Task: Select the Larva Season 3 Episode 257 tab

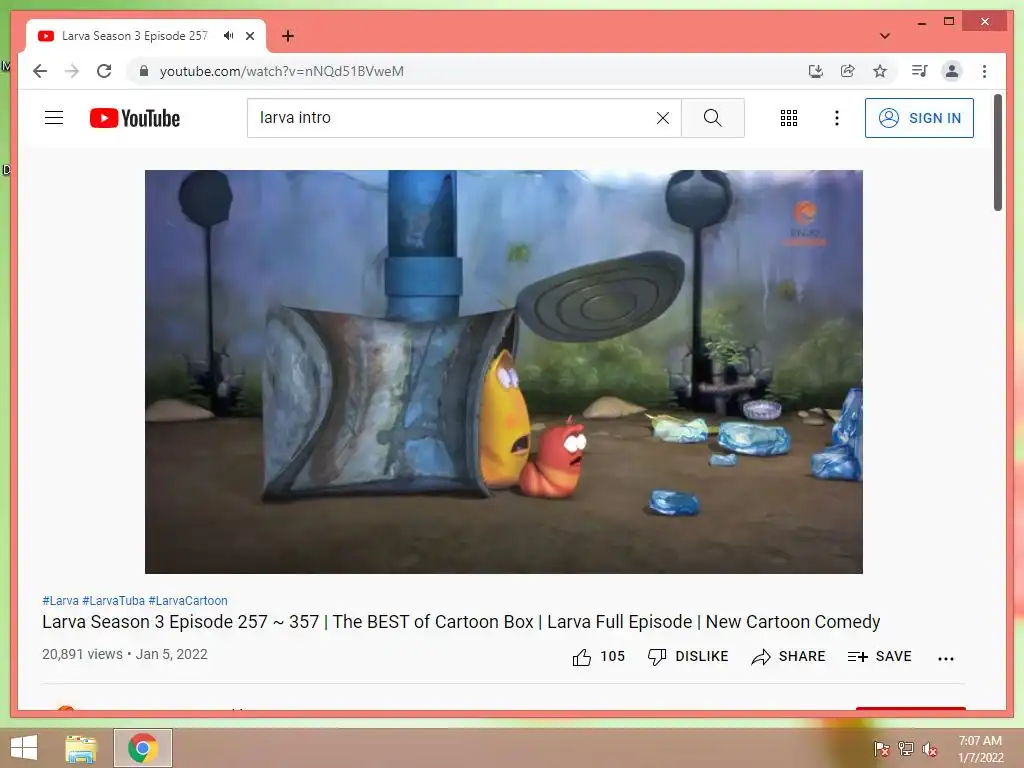Action: pos(146,36)
